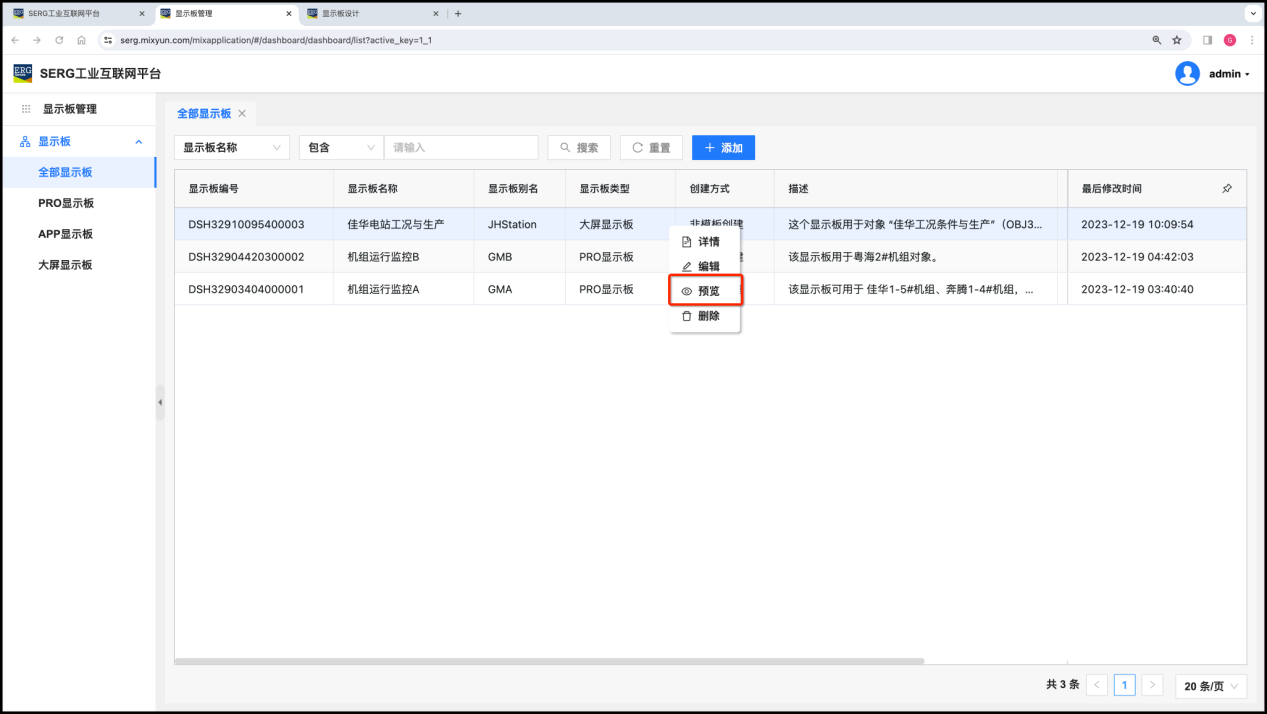This screenshot has height=714, width=1267.
Task: Click the pin icon in last-modified column header
Action: click(1227, 188)
